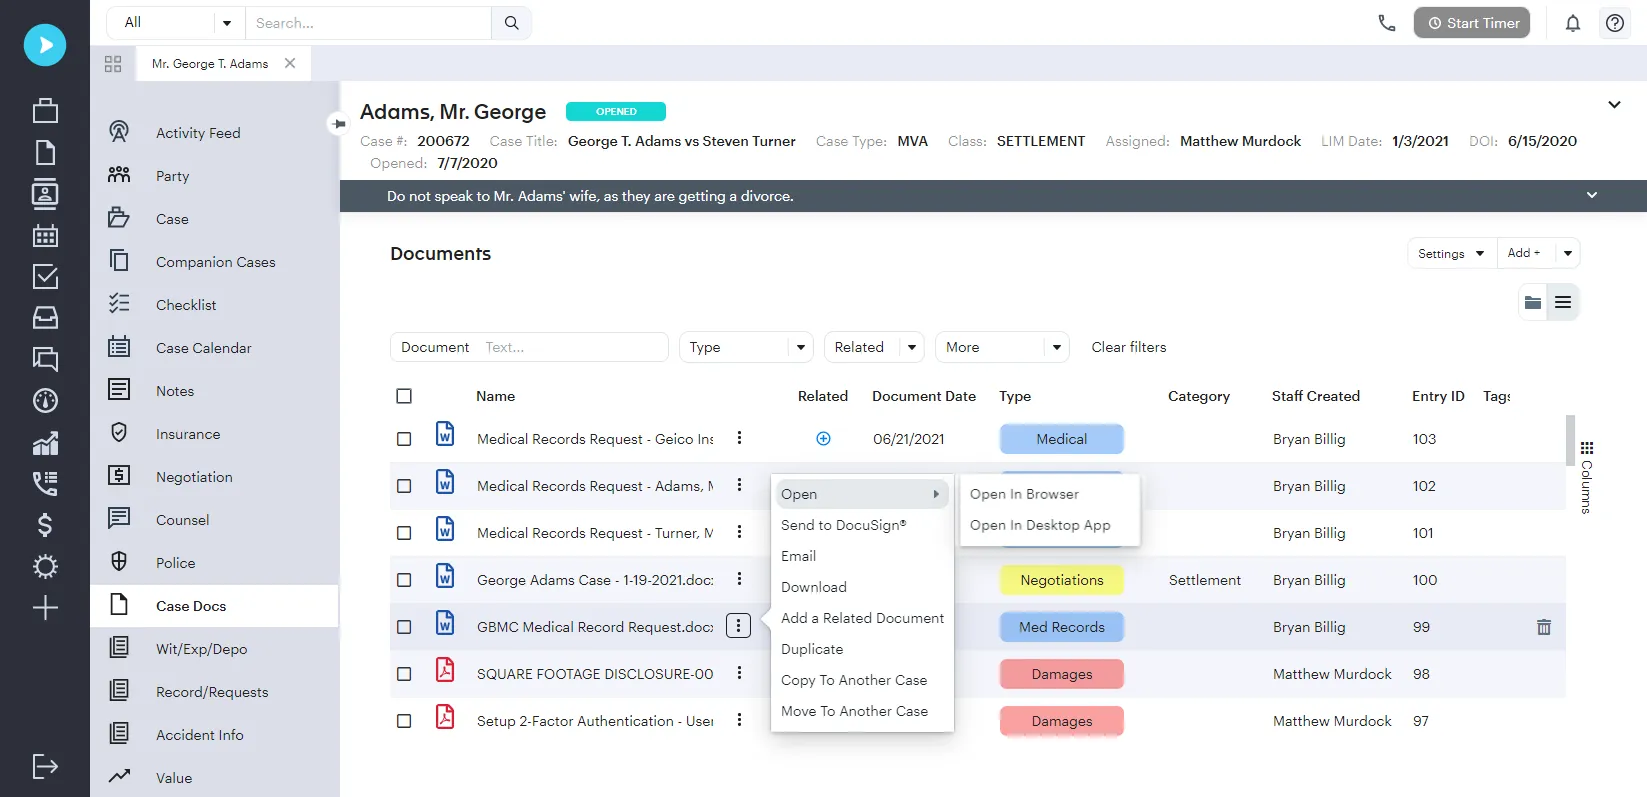This screenshot has width=1647, height=797.
Task: Select checkbox for SQUARE FOOTAGE DISCLOSURE document
Action: tap(404, 674)
